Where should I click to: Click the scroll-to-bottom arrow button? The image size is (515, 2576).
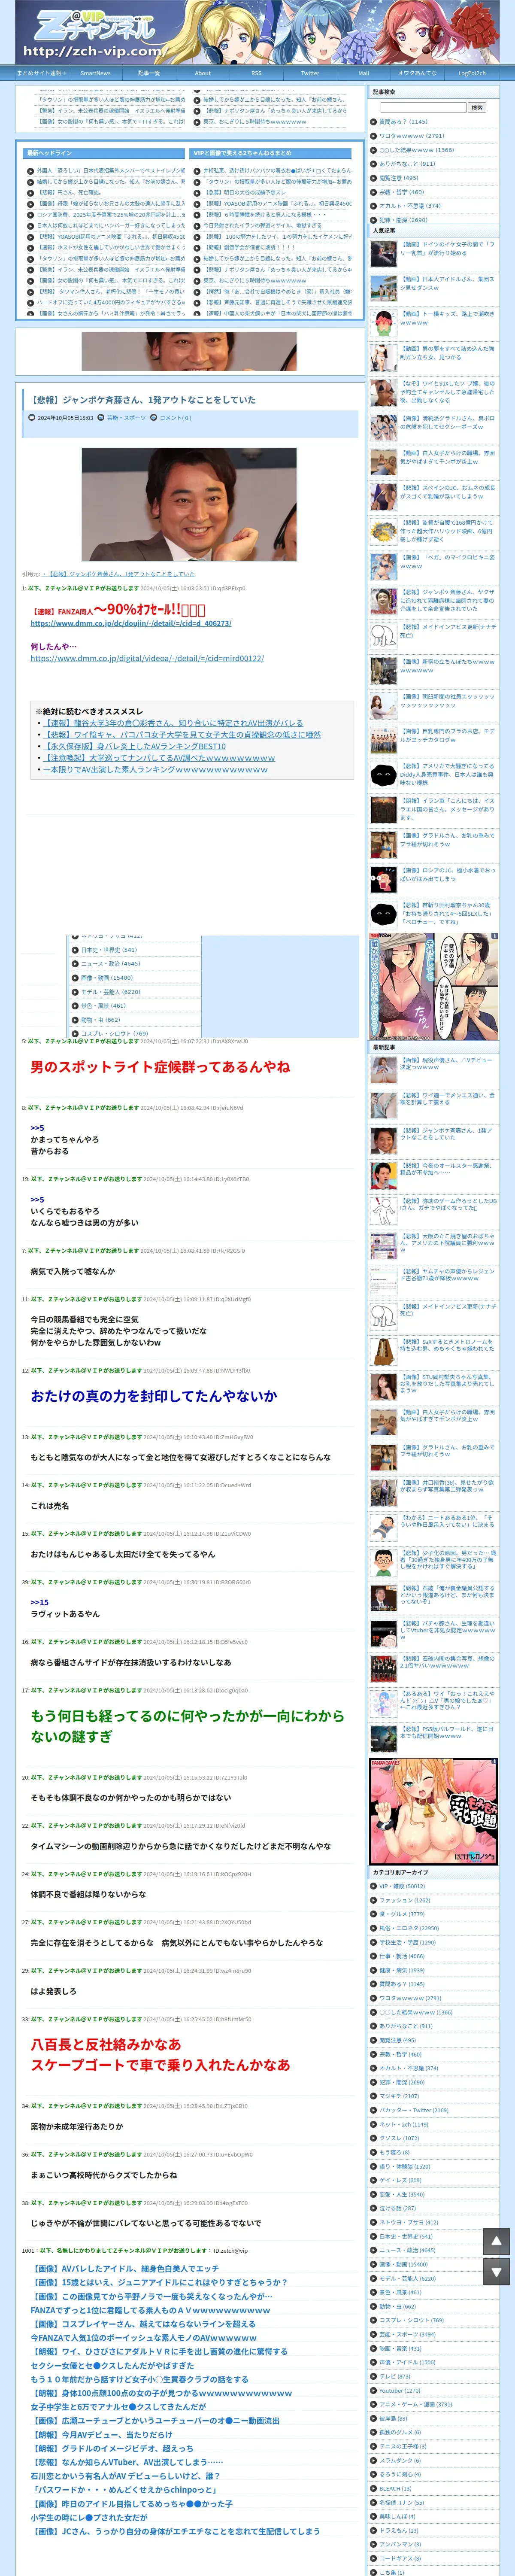pyautogui.click(x=496, y=2272)
